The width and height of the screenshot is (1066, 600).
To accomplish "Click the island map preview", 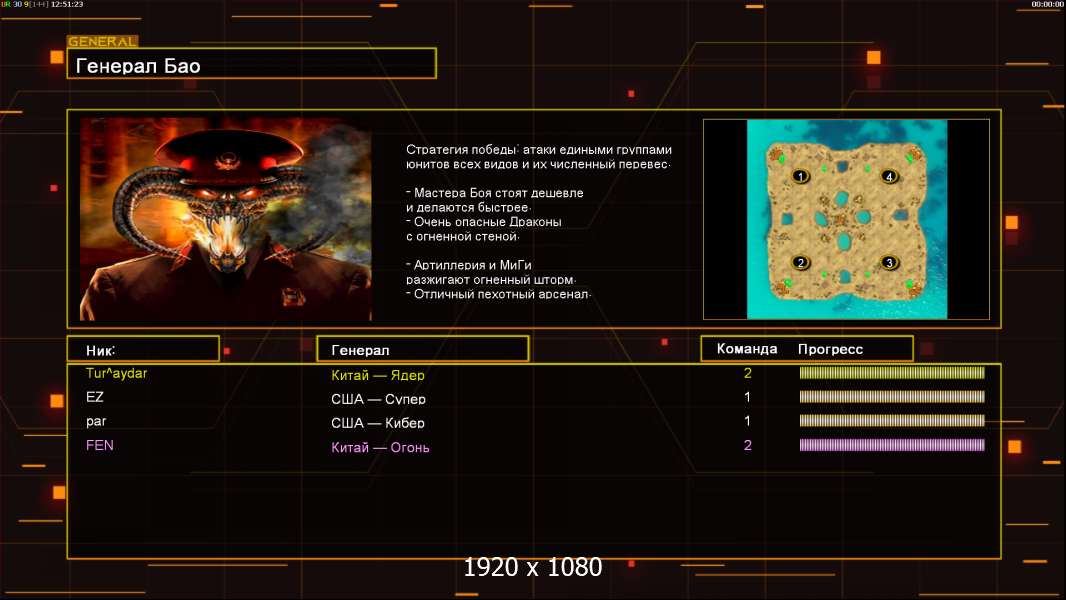I will [x=847, y=219].
